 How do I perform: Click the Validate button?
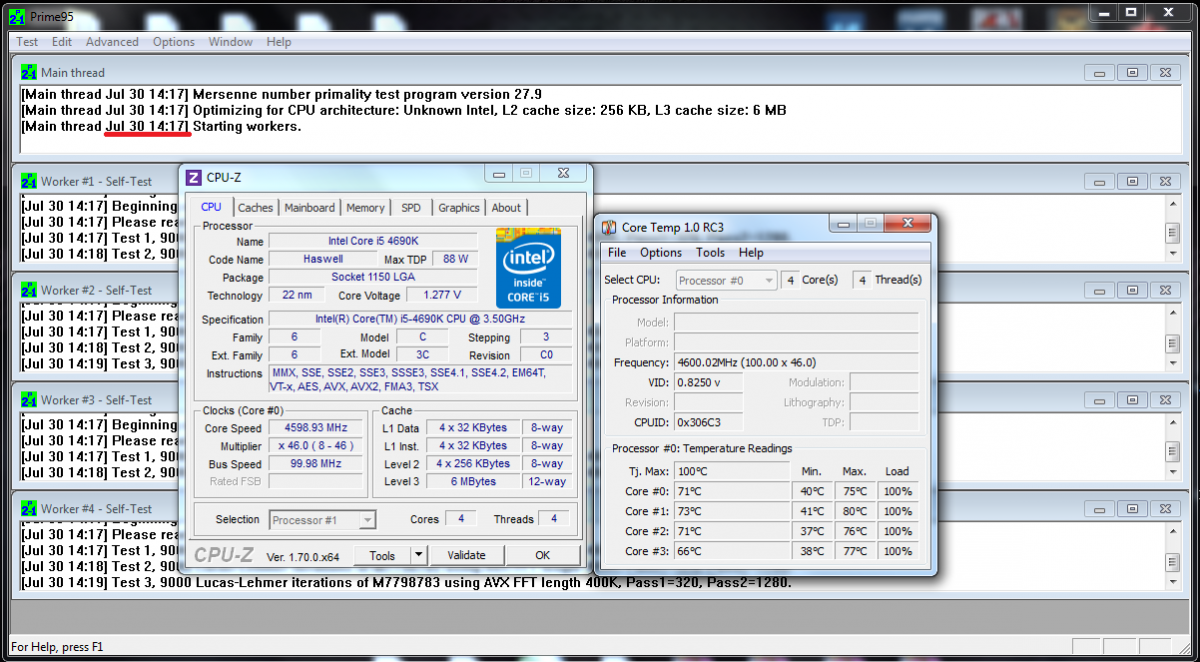click(x=466, y=555)
